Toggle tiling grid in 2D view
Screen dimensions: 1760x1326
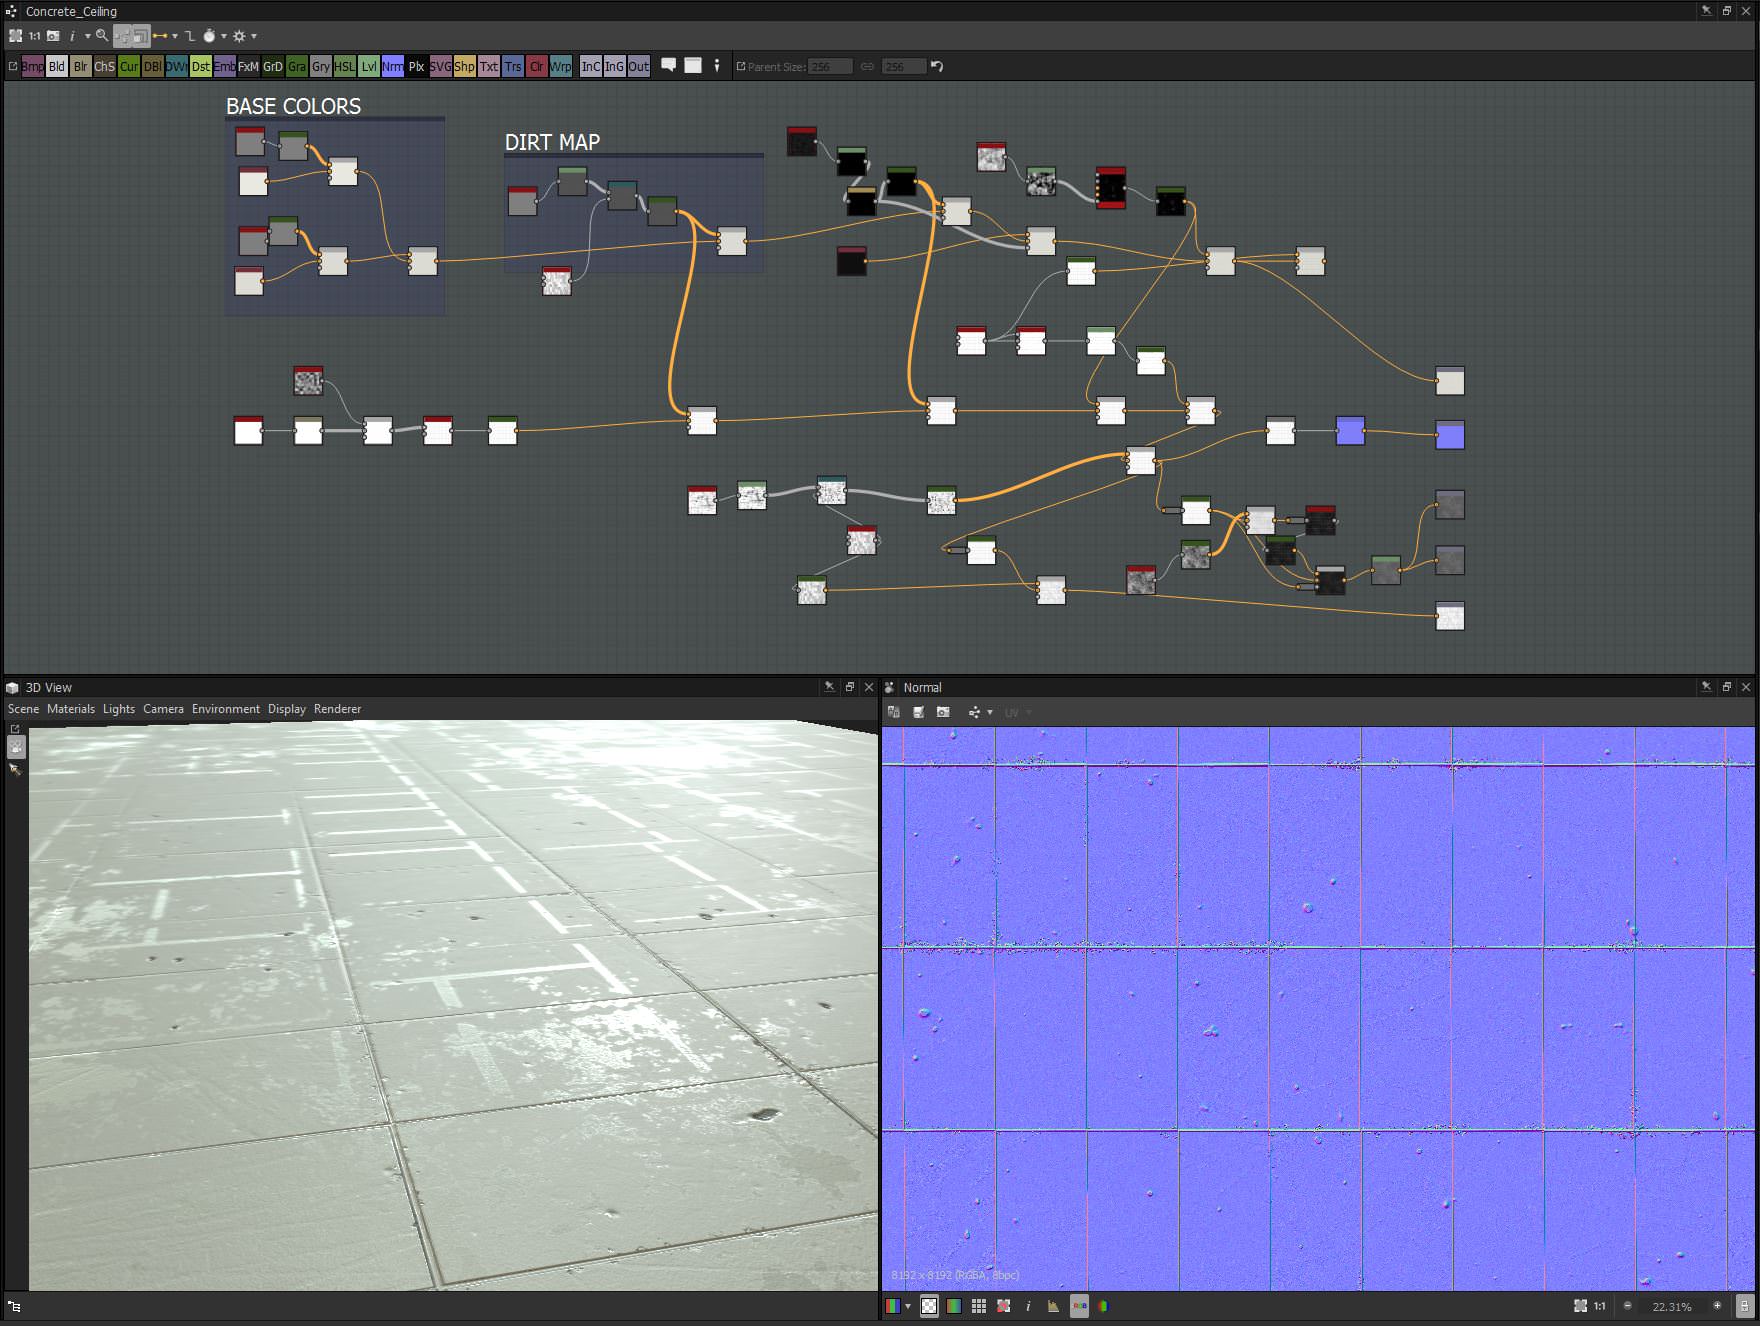(x=979, y=1306)
